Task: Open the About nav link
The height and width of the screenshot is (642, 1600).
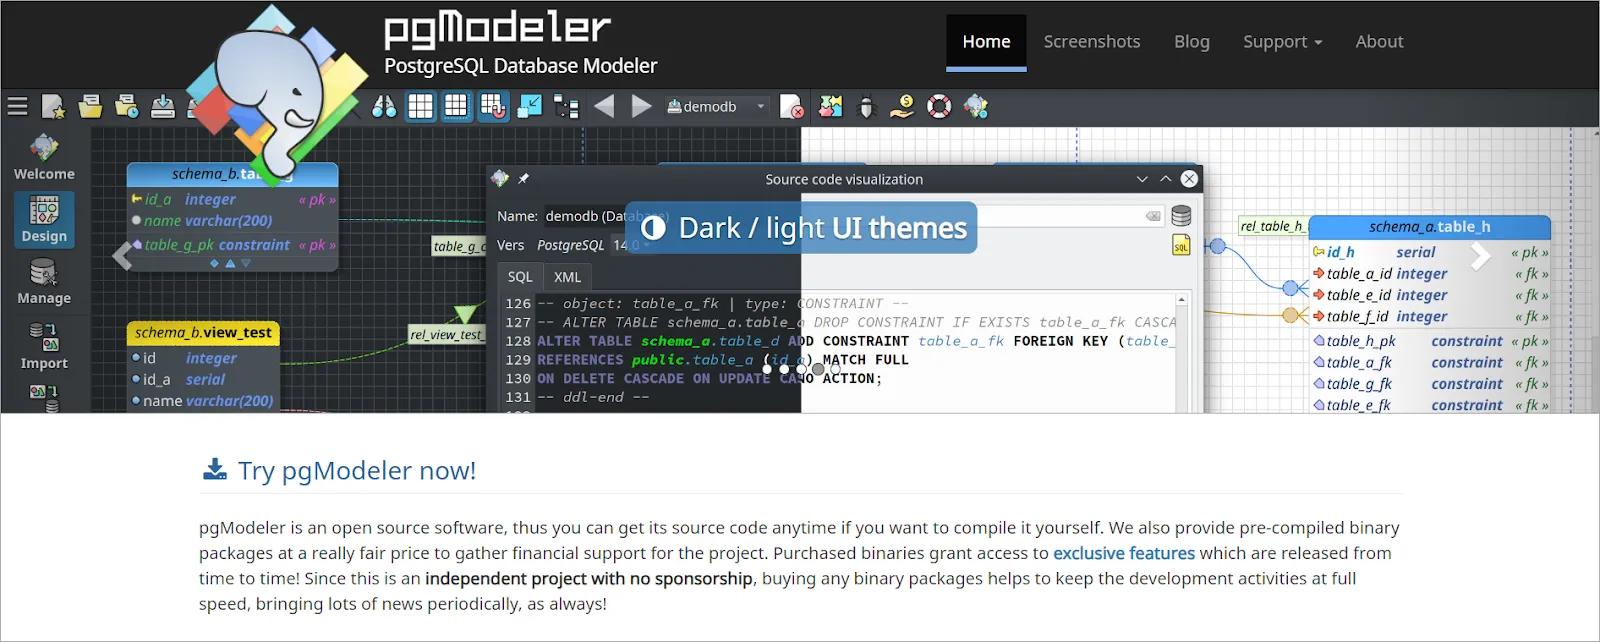Action: point(1379,41)
